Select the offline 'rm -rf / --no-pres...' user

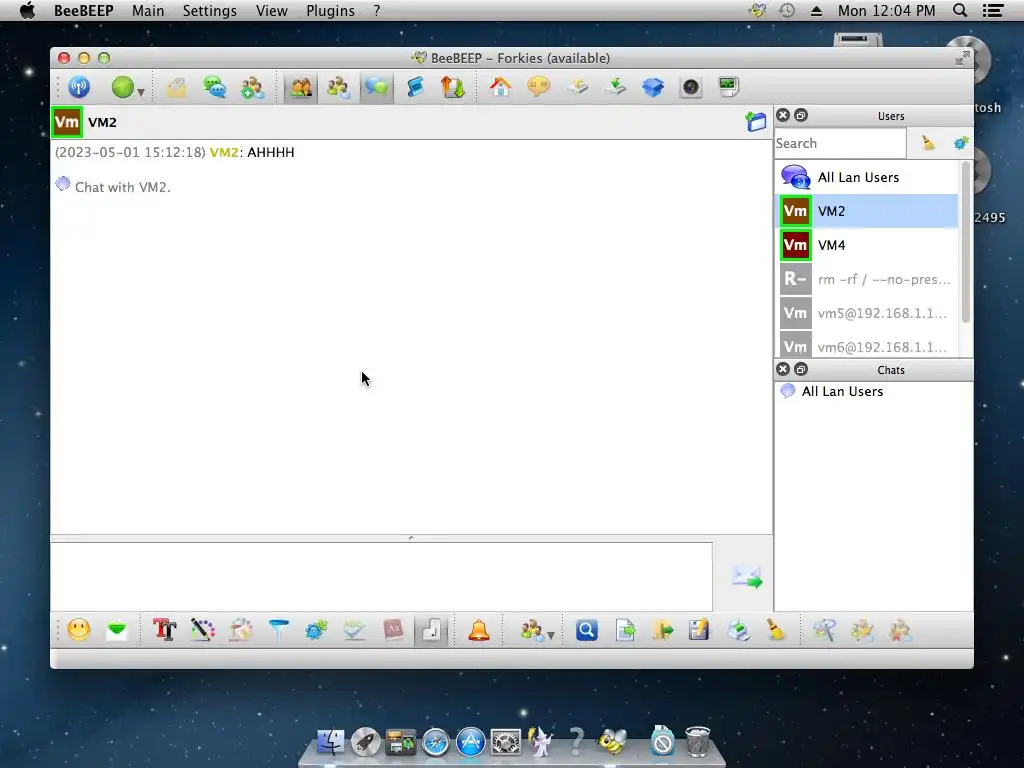(x=867, y=279)
